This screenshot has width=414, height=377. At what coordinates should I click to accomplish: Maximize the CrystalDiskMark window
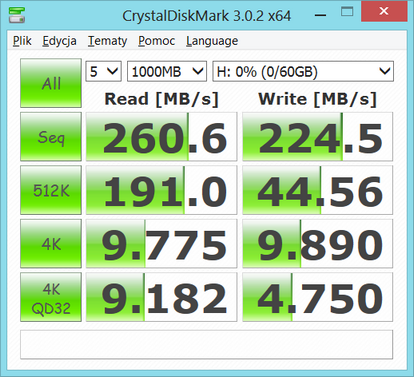[x=347, y=13]
